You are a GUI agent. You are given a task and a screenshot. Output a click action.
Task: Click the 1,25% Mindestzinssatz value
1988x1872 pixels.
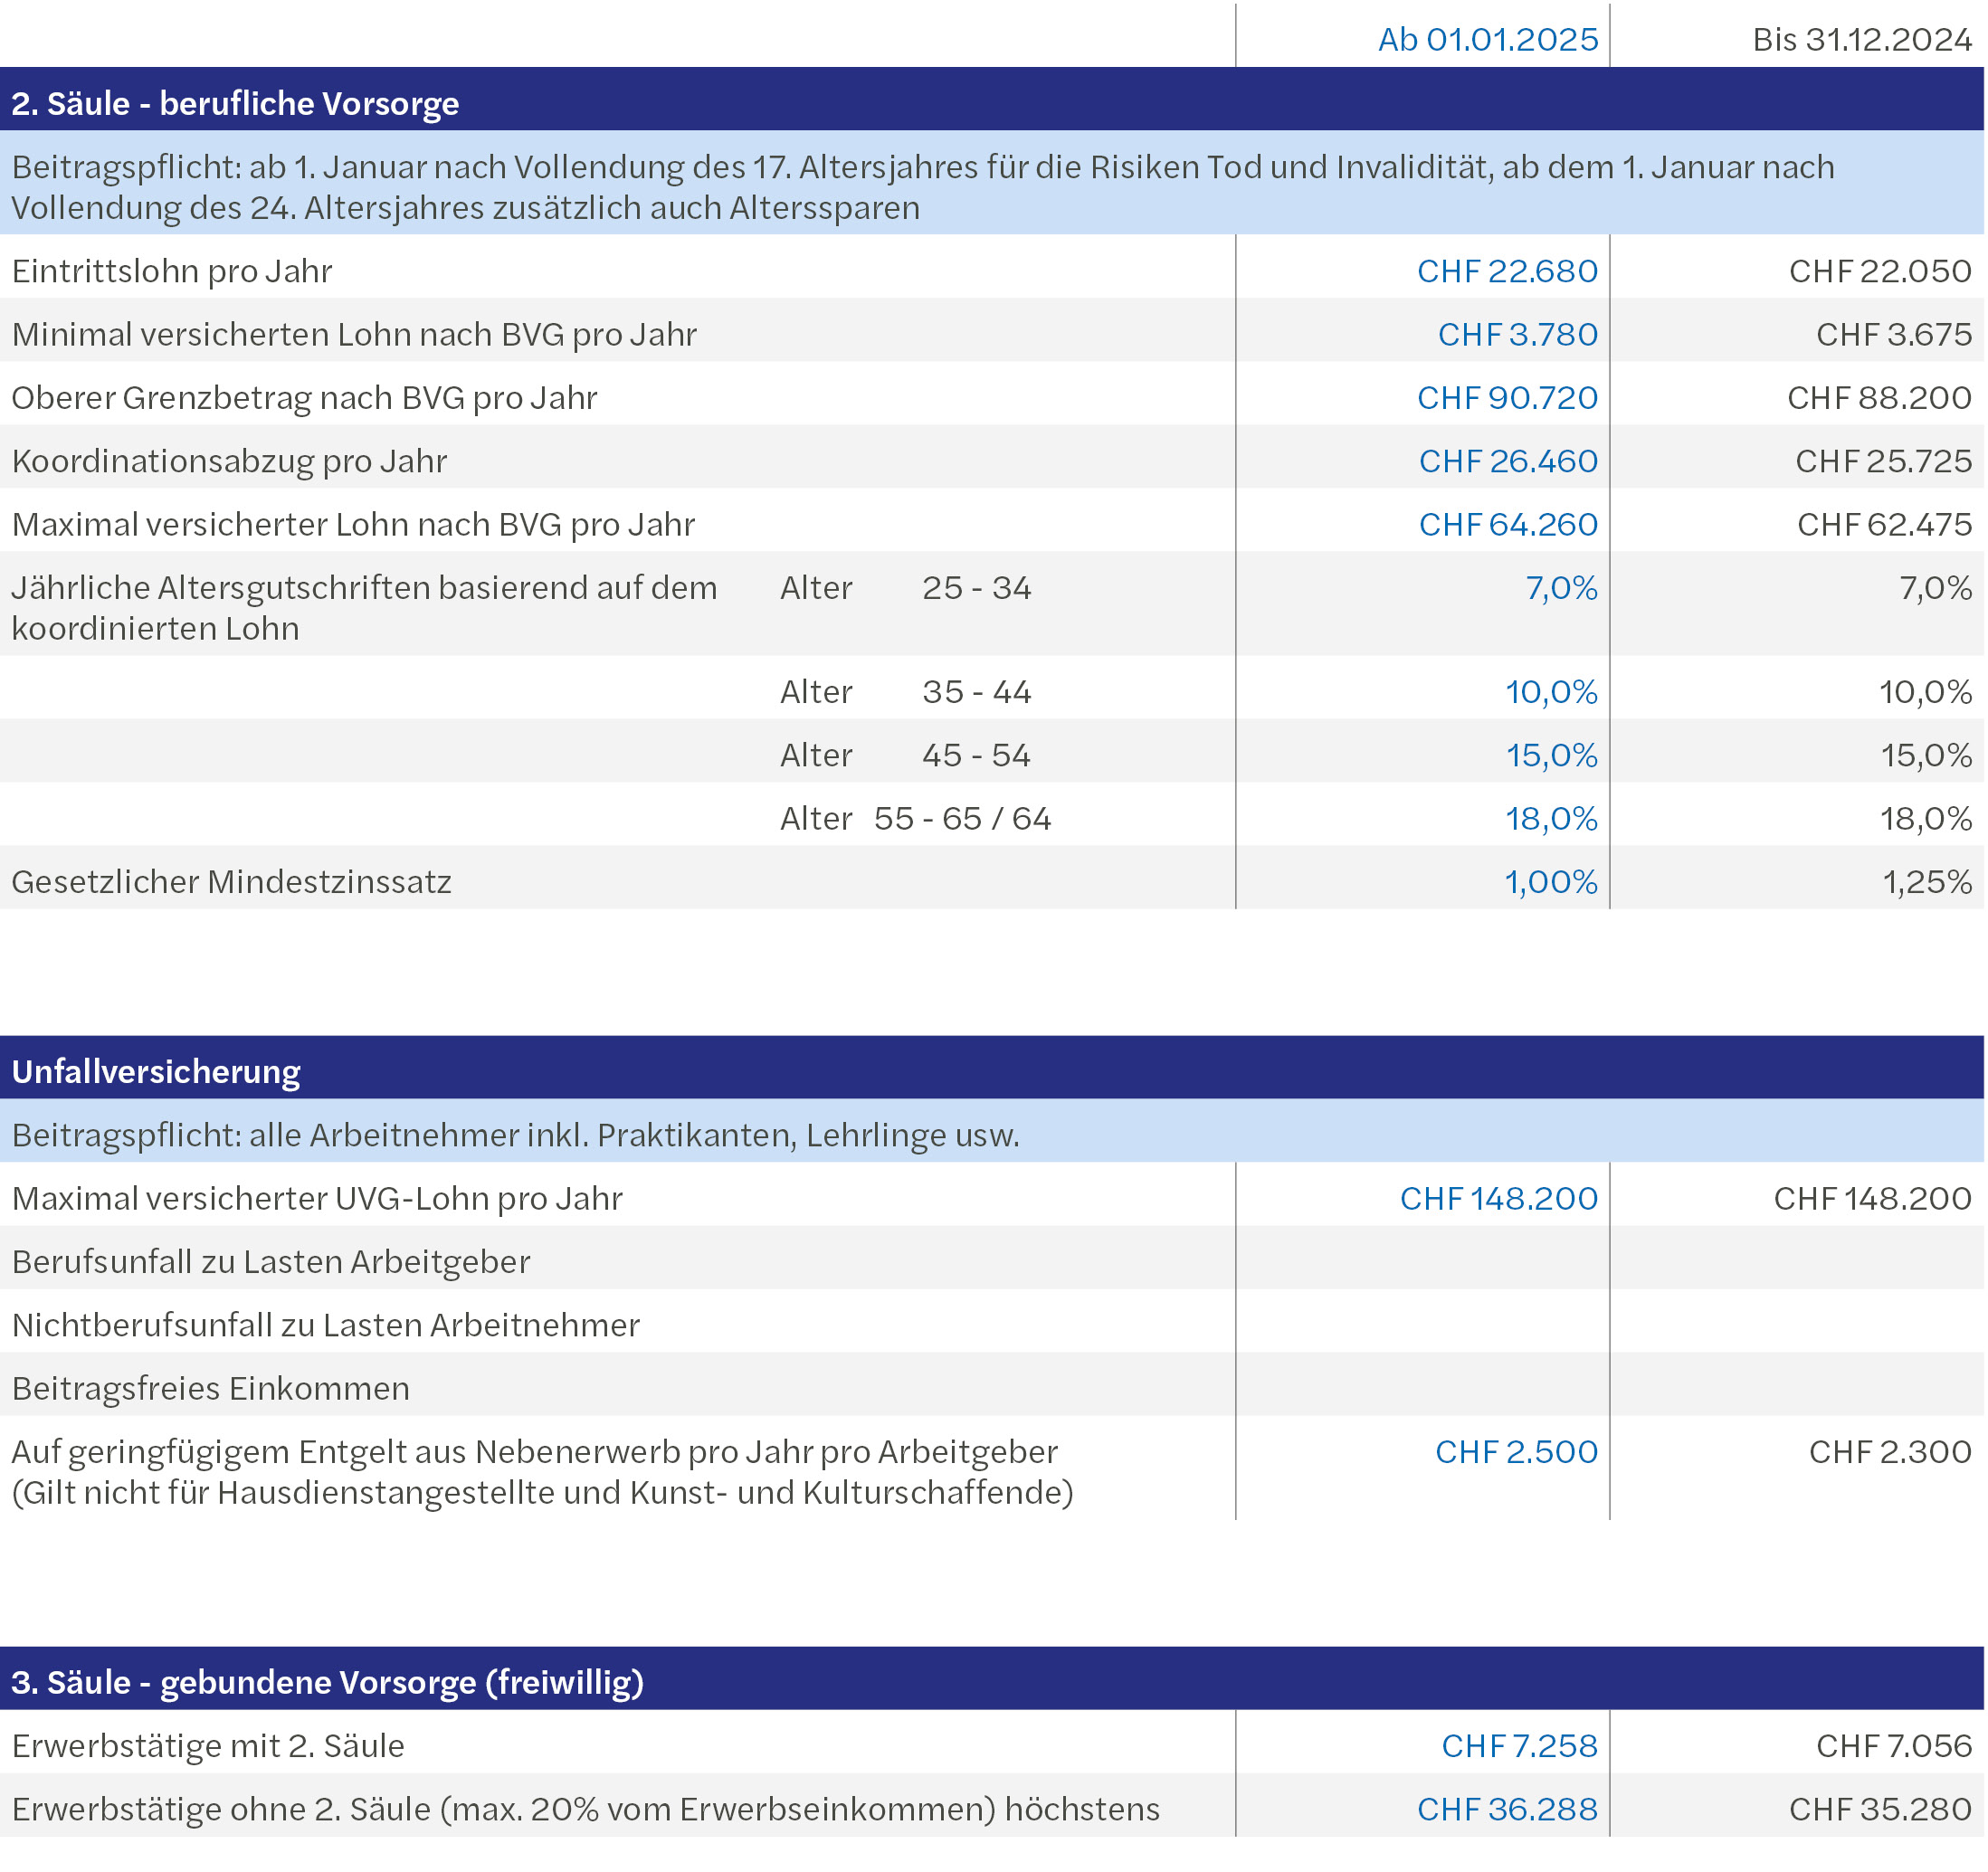(x=1926, y=882)
